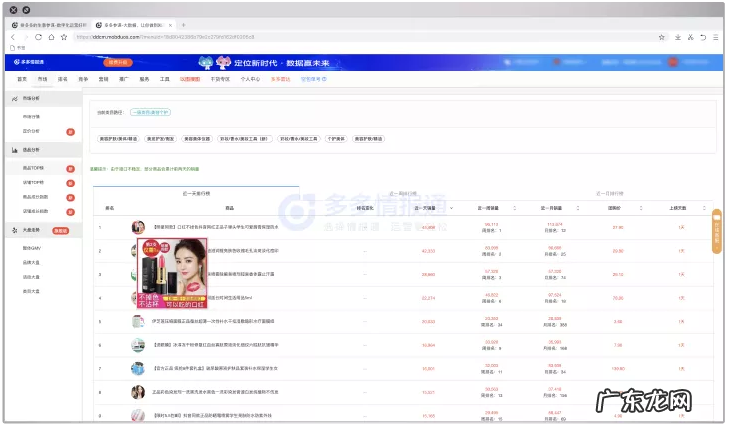Bookmark the page via address bar star

point(662,37)
